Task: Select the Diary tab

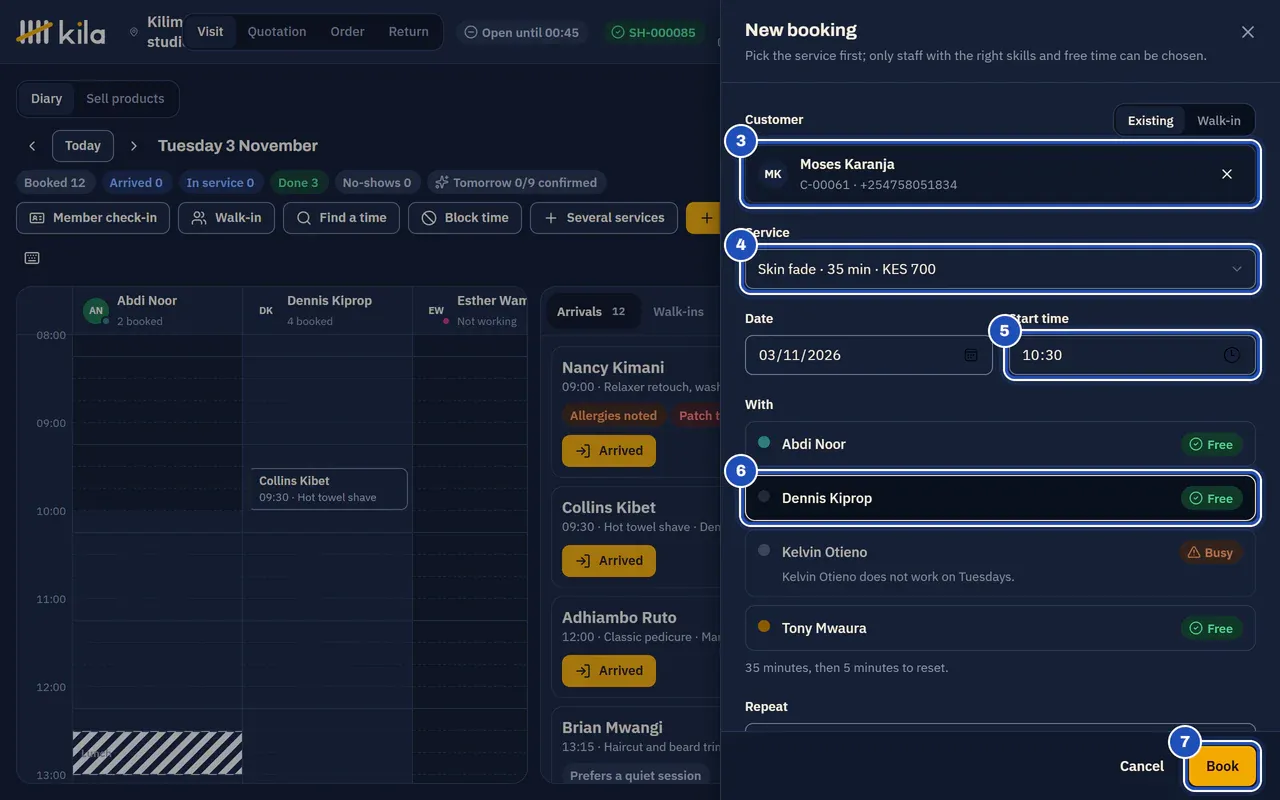Action: point(46,99)
